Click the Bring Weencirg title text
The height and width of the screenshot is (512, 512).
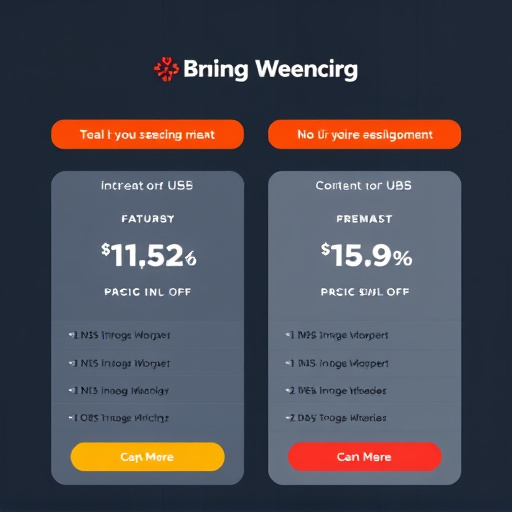(x=270, y=70)
